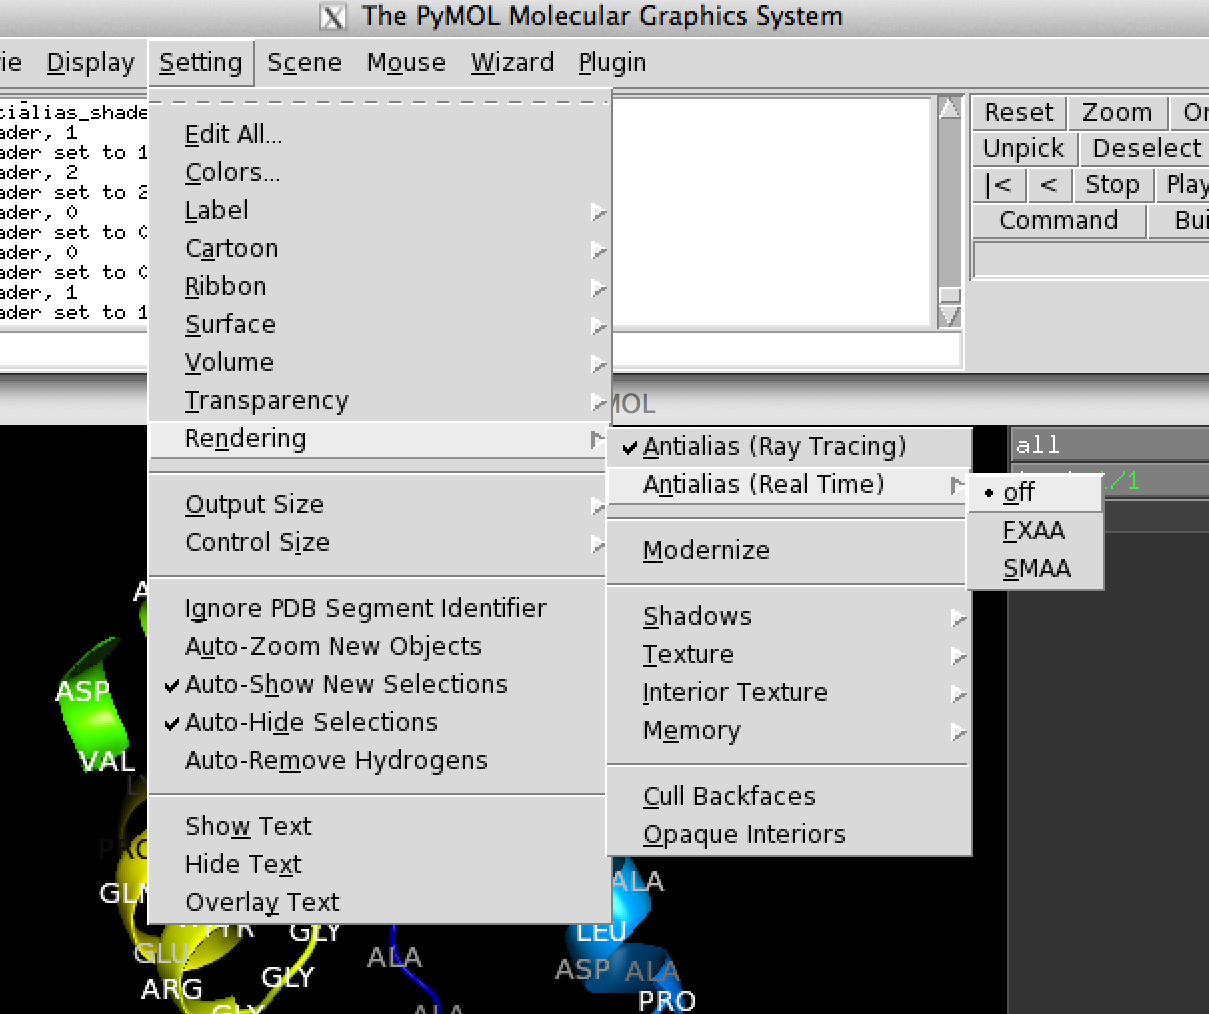
Task: Click the rewind-to-start '|<' button
Action: click(x=998, y=185)
